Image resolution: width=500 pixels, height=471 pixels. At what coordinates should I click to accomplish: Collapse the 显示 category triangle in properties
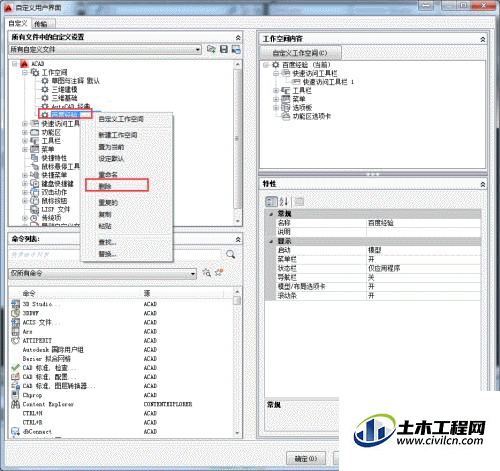click(271, 241)
